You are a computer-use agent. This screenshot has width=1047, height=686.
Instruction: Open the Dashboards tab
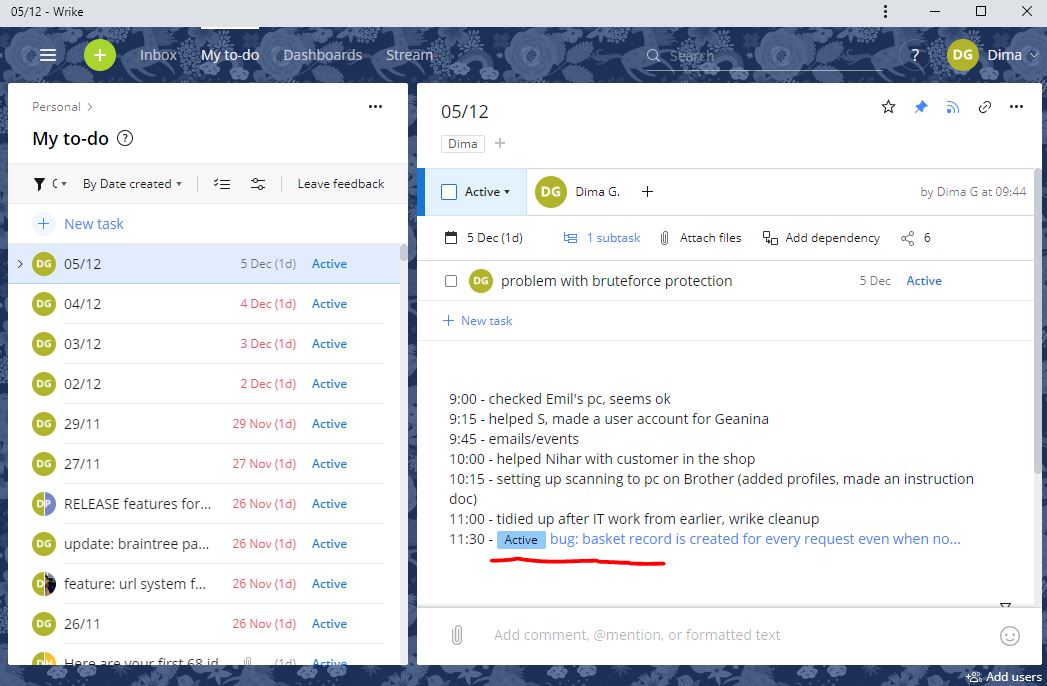point(322,55)
